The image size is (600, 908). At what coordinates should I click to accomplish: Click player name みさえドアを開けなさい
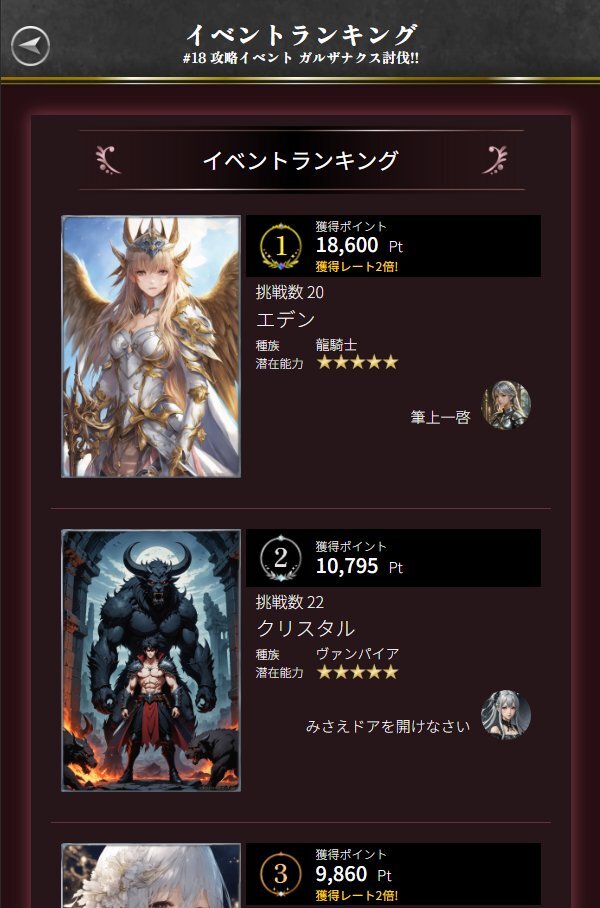(x=388, y=726)
